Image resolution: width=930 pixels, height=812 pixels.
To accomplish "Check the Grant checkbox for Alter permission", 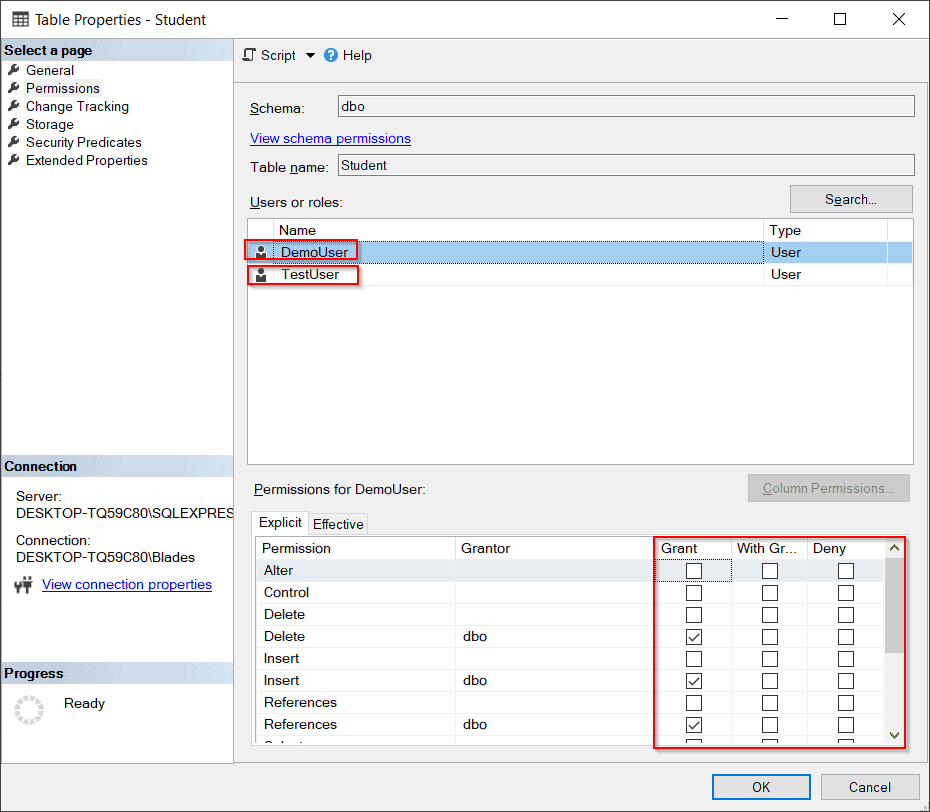I will [692, 570].
